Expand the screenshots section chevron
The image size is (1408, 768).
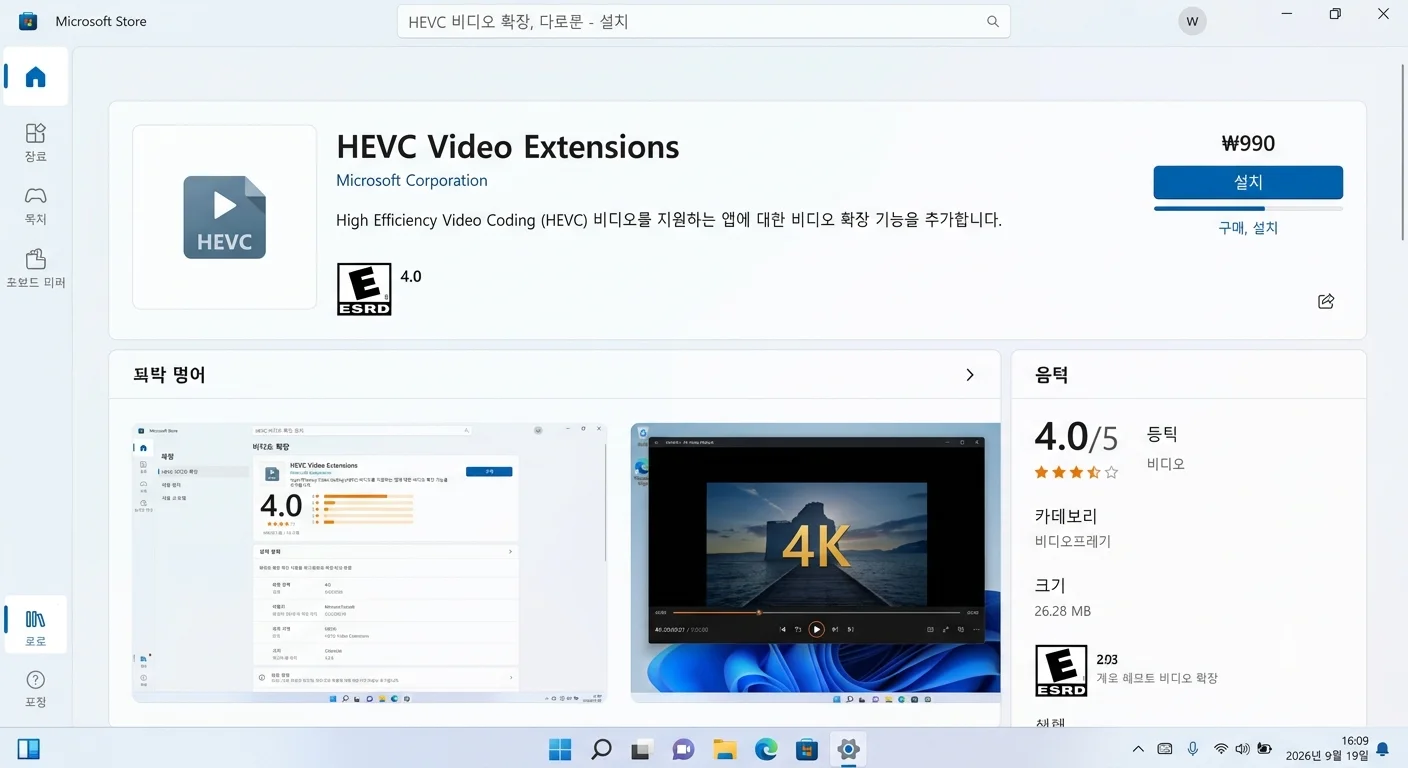click(969, 375)
